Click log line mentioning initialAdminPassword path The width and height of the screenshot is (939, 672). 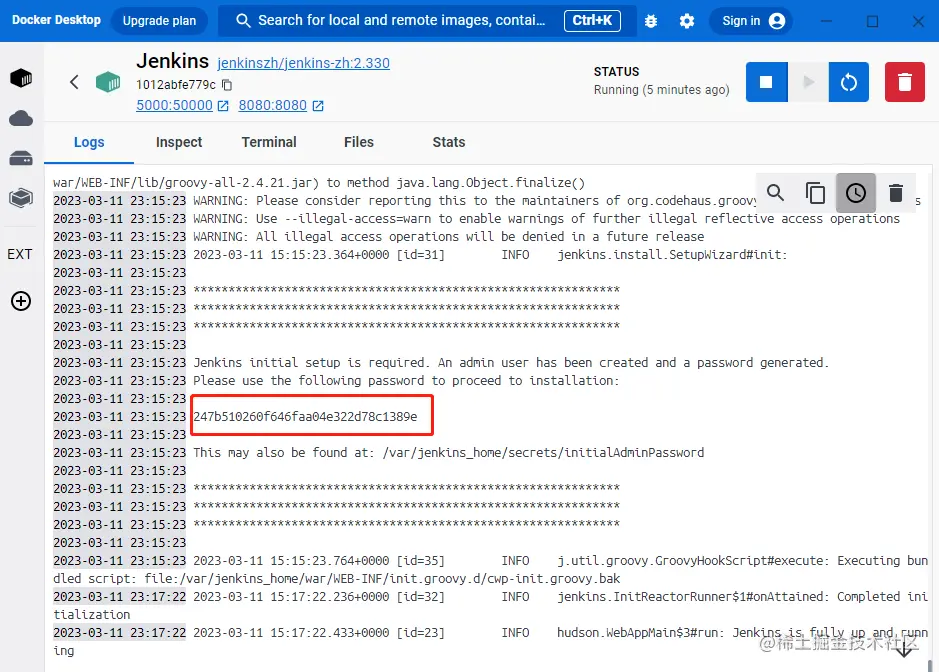tap(449, 452)
